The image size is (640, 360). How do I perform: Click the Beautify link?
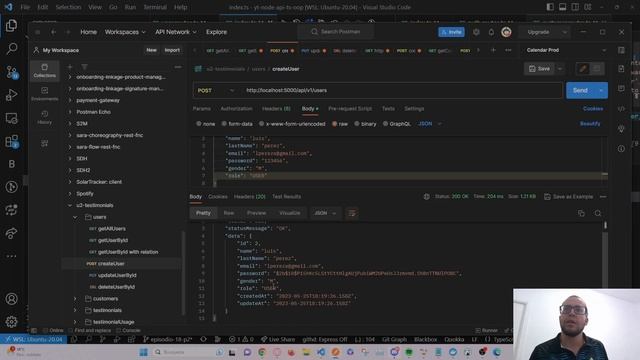click(x=590, y=124)
